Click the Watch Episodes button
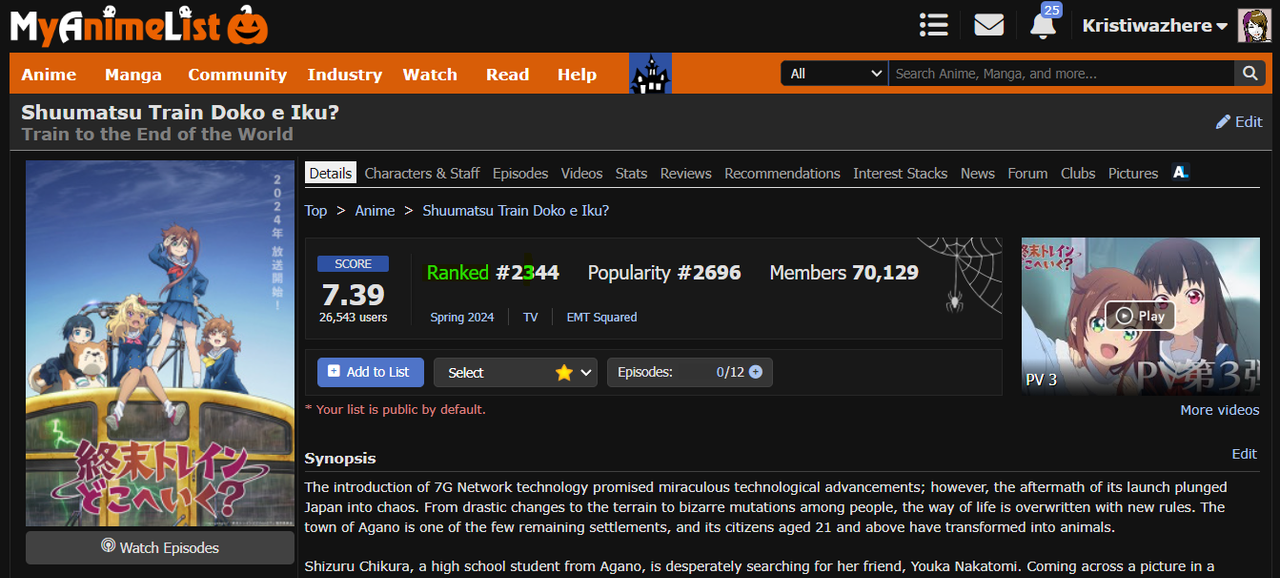Viewport: 1280px width, 578px height. pyautogui.click(x=160, y=547)
